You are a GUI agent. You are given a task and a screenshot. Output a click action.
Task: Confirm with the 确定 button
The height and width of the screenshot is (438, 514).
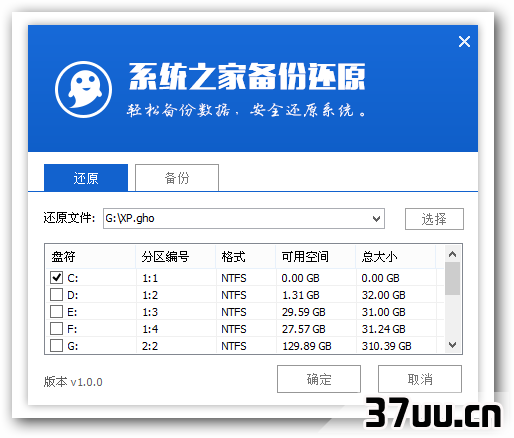pos(319,379)
